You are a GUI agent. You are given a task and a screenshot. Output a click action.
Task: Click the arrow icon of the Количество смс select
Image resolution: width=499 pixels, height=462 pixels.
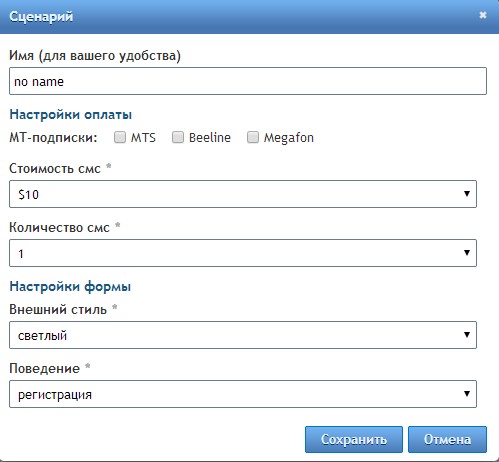(467, 253)
